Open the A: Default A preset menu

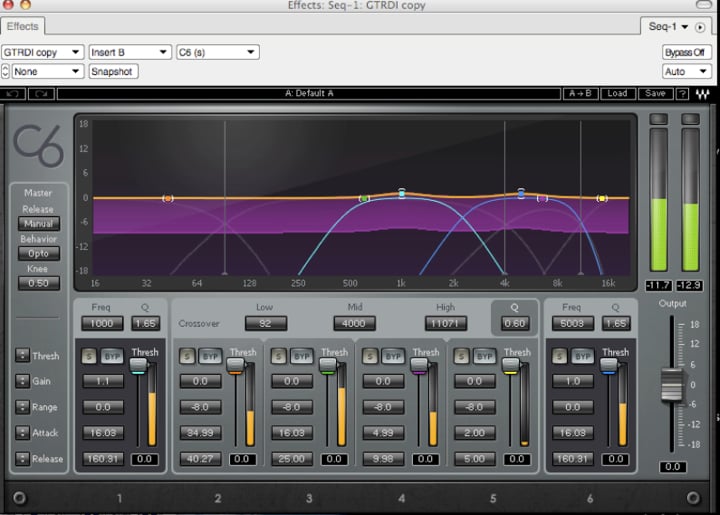[309, 94]
